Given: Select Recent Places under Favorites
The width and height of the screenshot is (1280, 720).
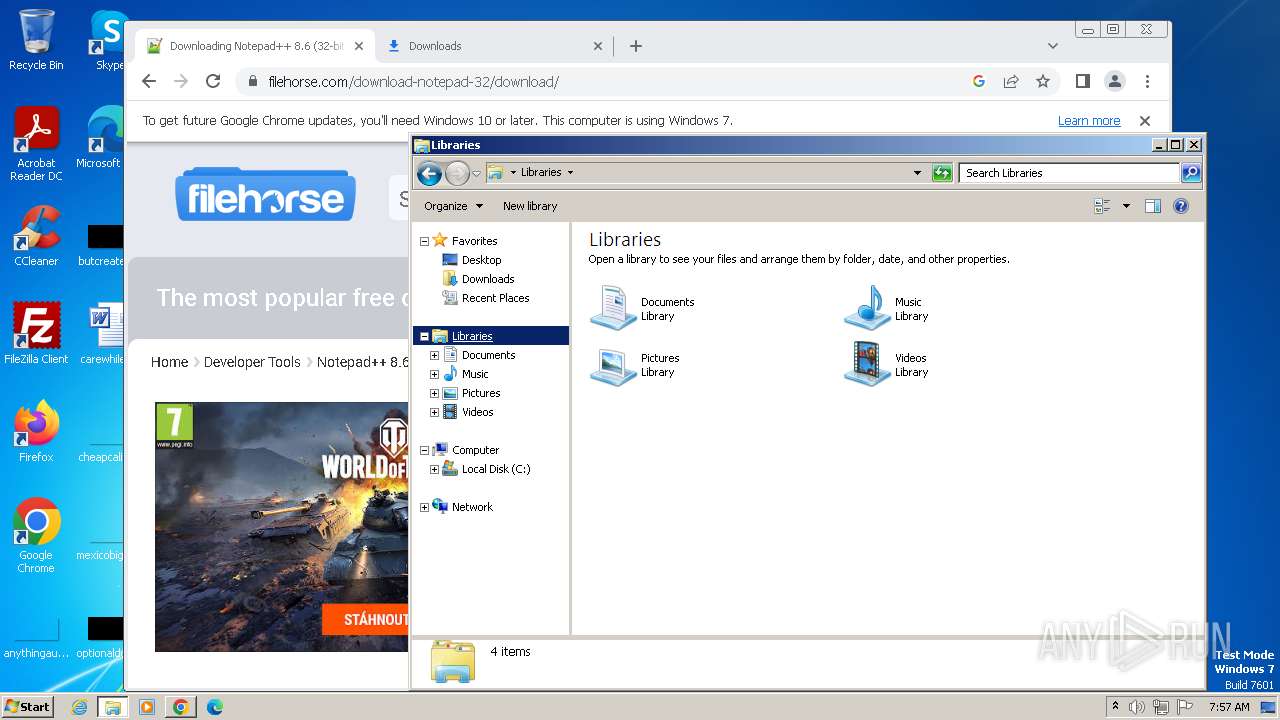Looking at the screenshot, I should [x=495, y=298].
